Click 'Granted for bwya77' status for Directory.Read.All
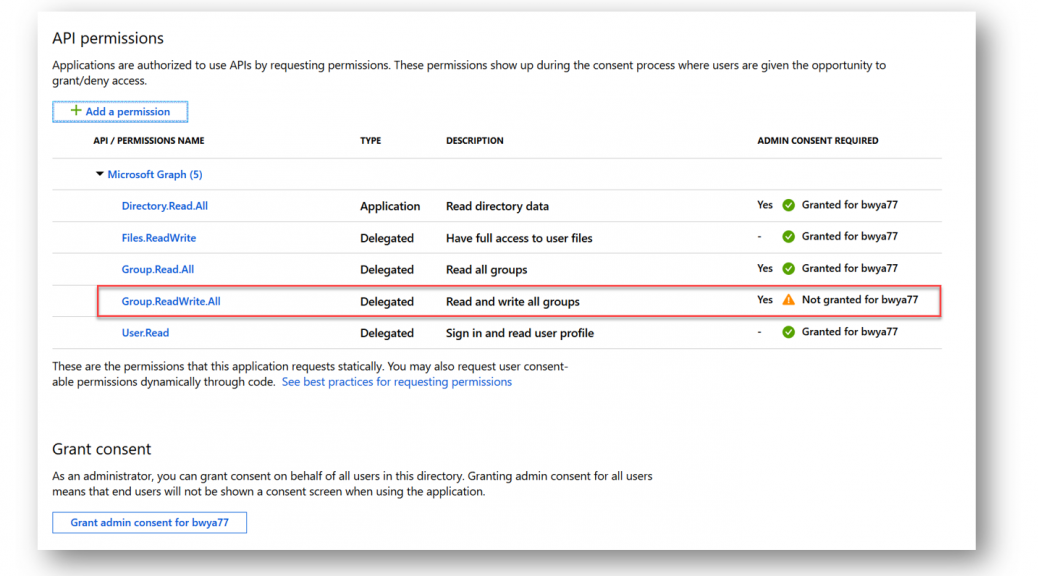Viewport: 1038px width, 576px height. [x=850, y=205]
